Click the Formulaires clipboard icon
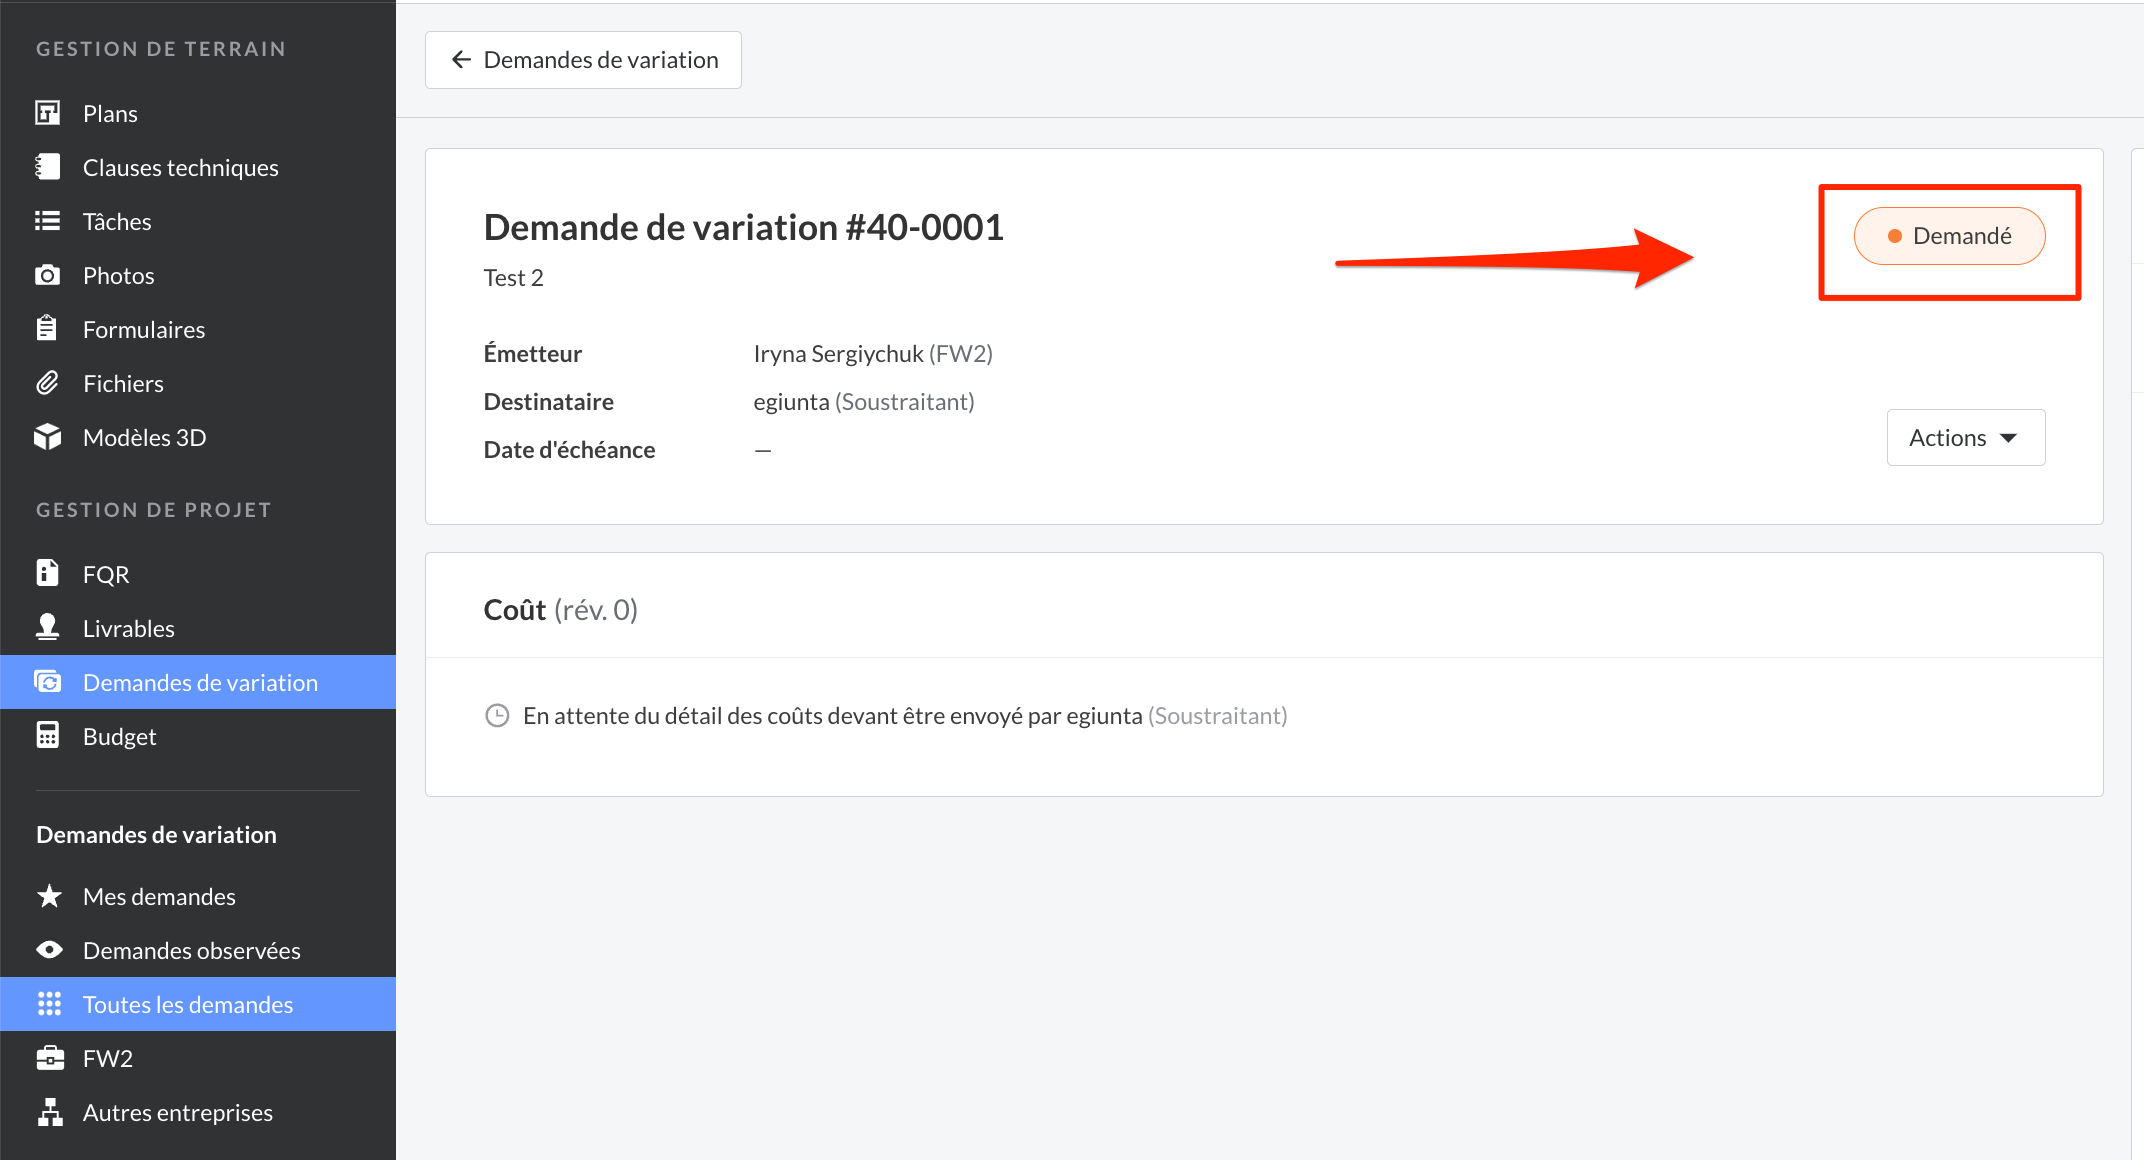The image size is (2144, 1160). point(48,329)
